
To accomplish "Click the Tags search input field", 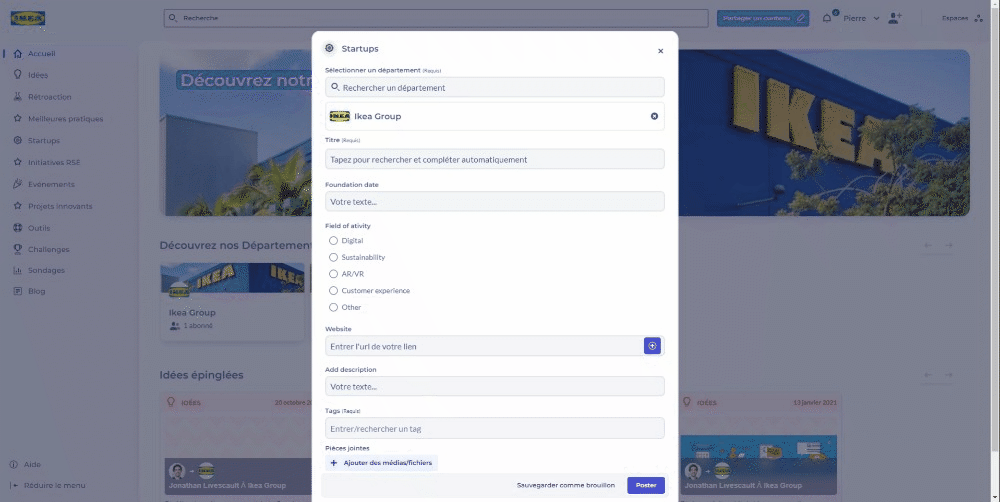I will click(494, 429).
